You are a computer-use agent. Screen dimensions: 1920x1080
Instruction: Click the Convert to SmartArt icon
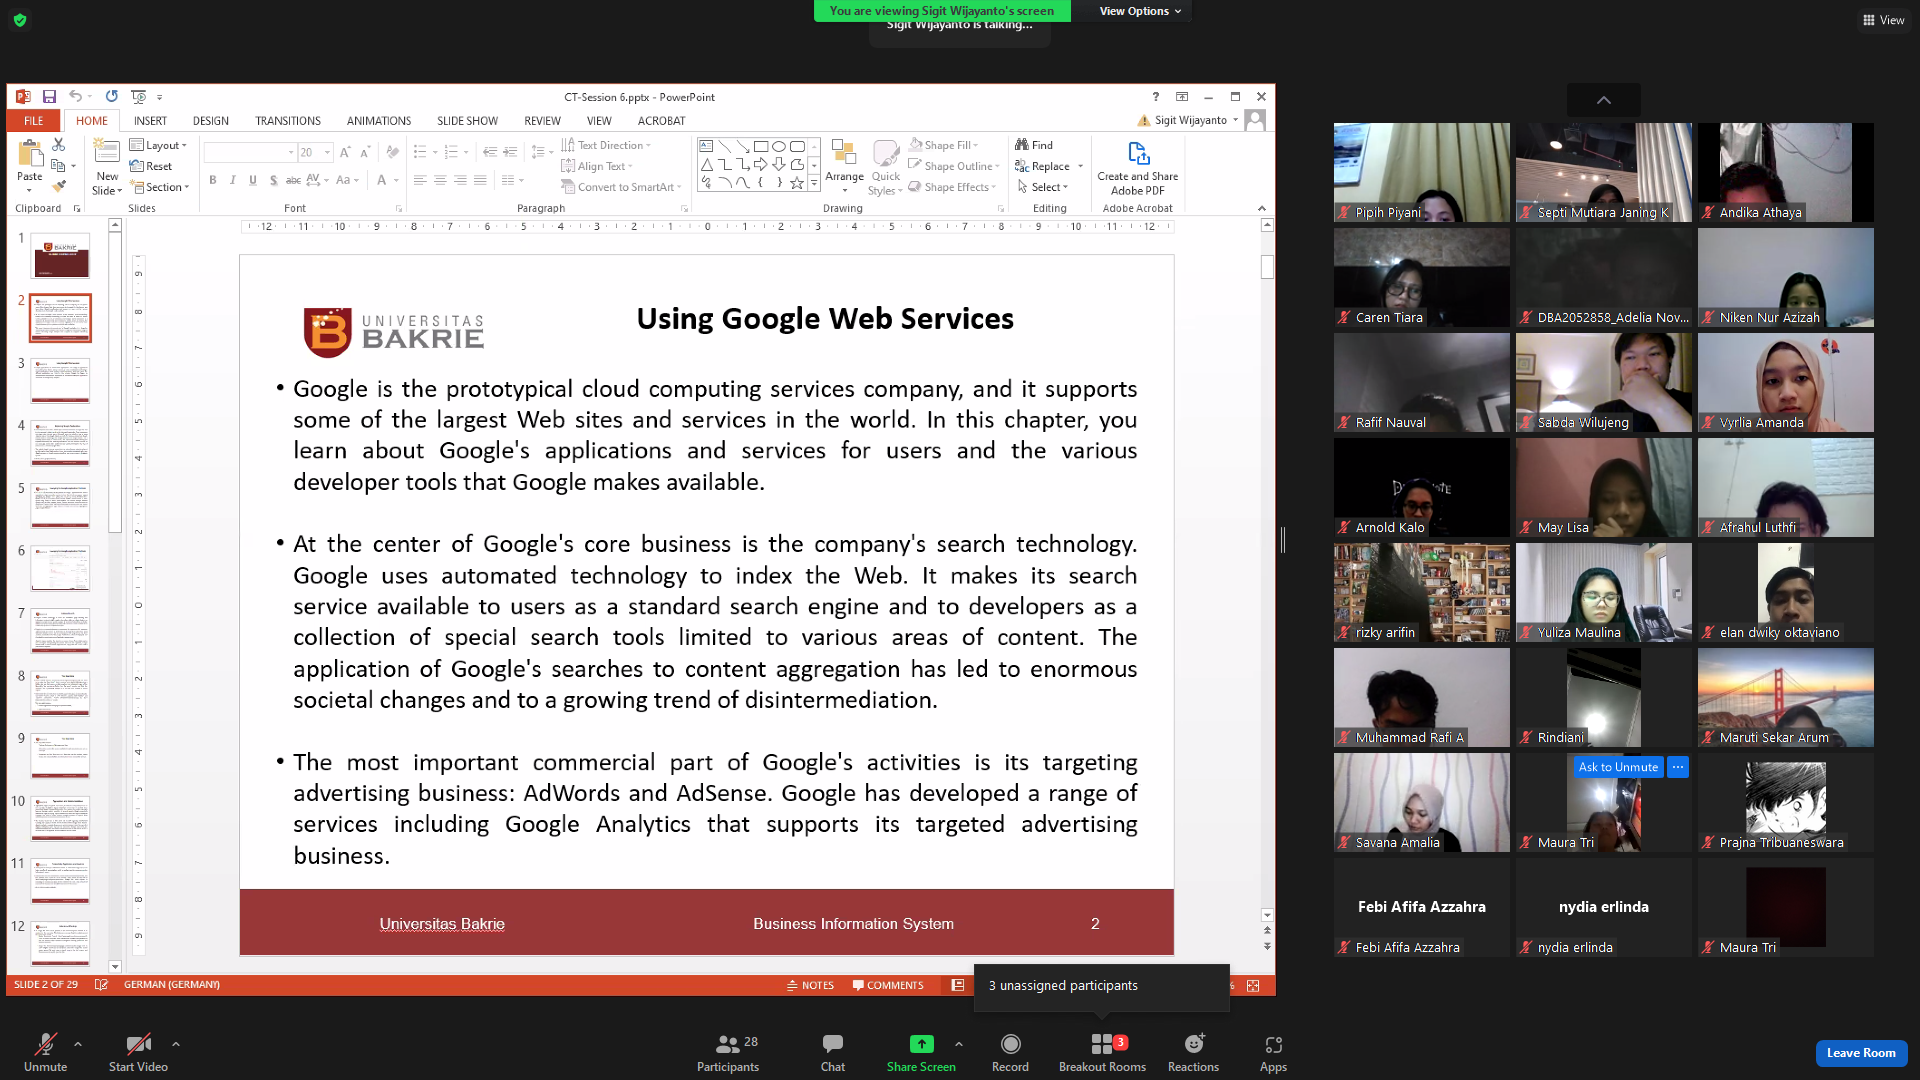click(568, 187)
